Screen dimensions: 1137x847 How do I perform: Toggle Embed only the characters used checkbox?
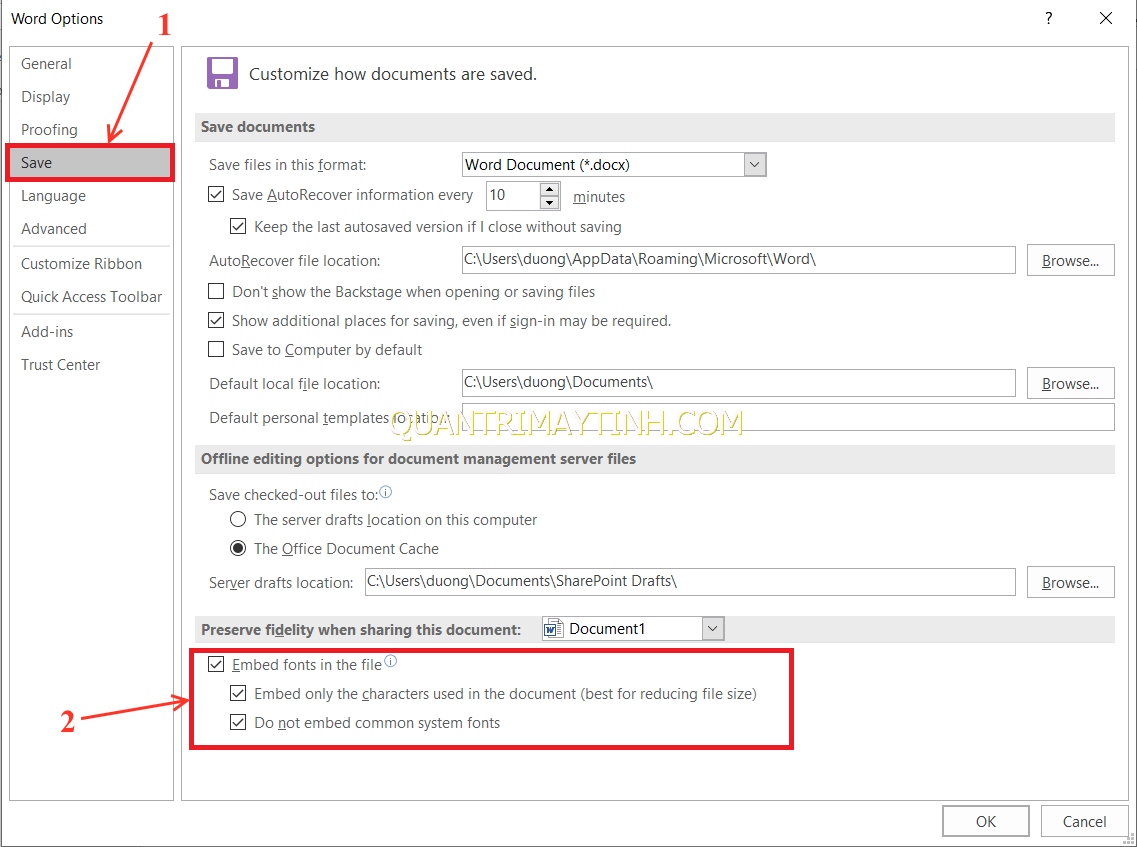pyautogui.click(x=238, y=693)
